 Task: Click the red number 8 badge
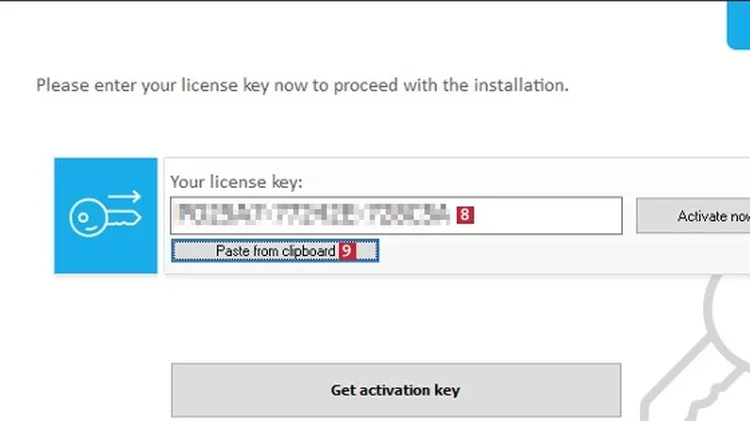coord(465,214)
